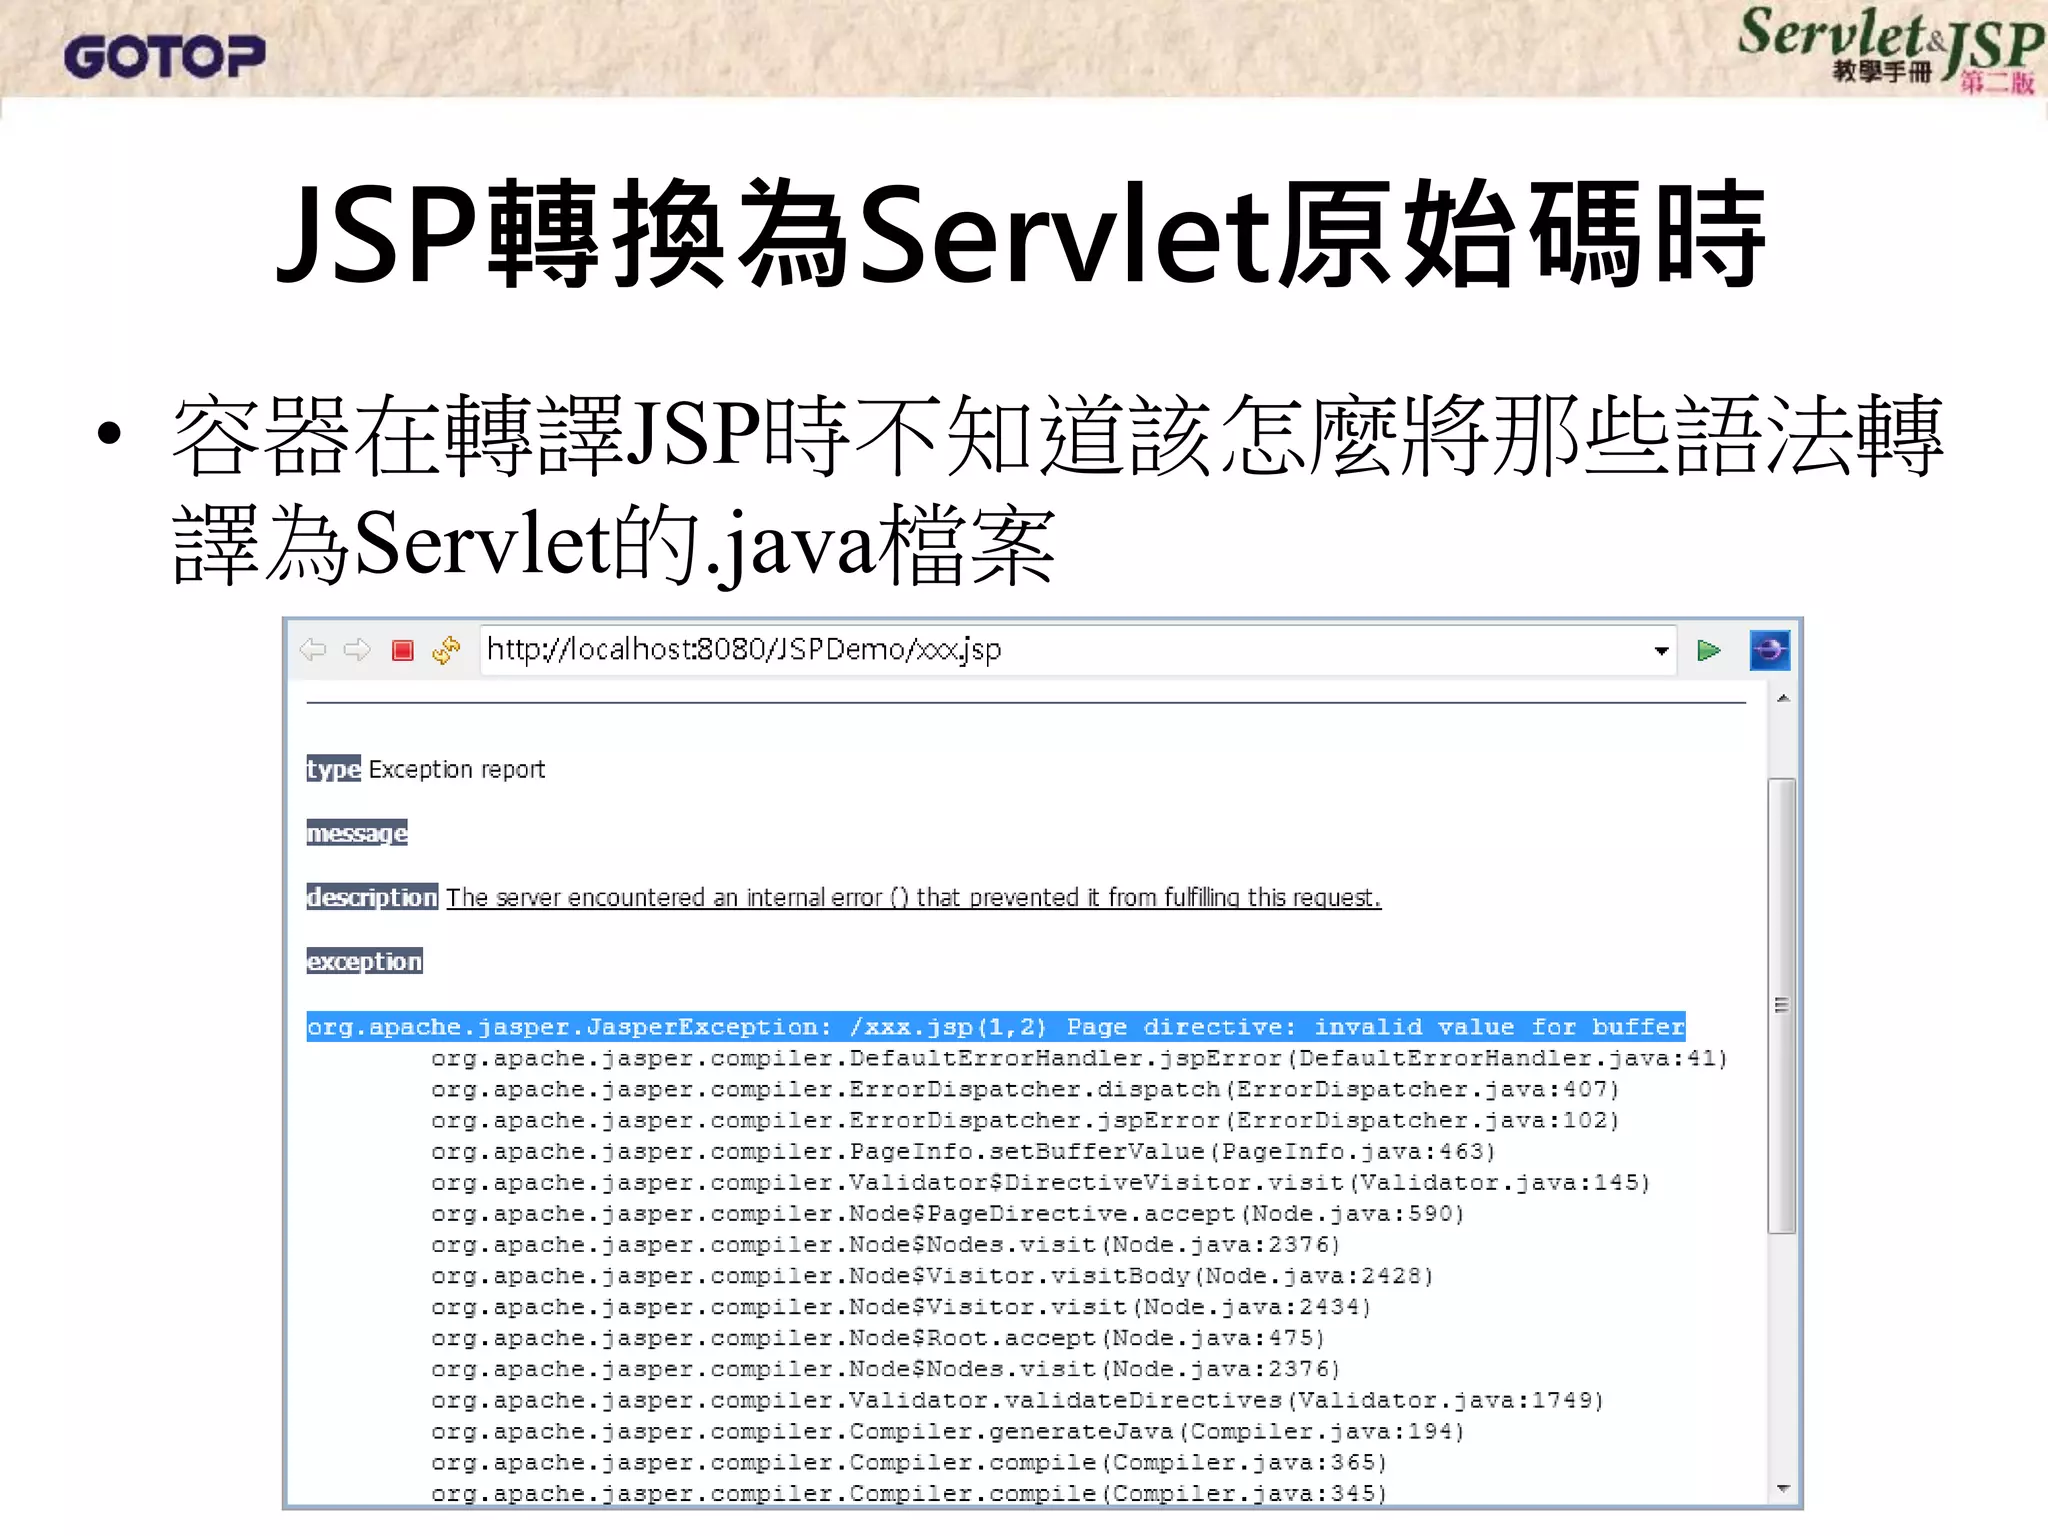The height and width of the screenshot is (1536, 2048).
Task: Click the Node$Root.accept stack line
Action: pyautogui.click(x=878, y=1338)
